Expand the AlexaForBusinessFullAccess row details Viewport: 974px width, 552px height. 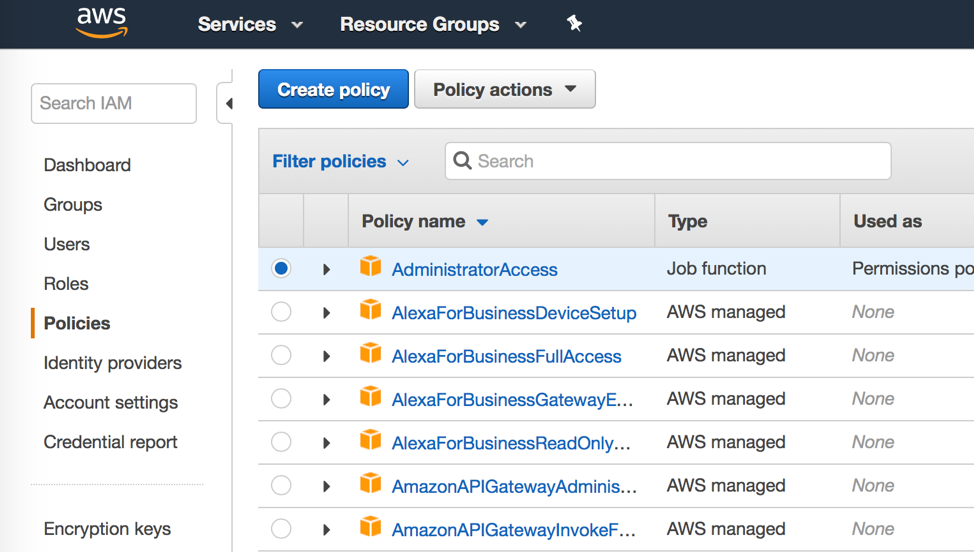[x=326, y=356]
